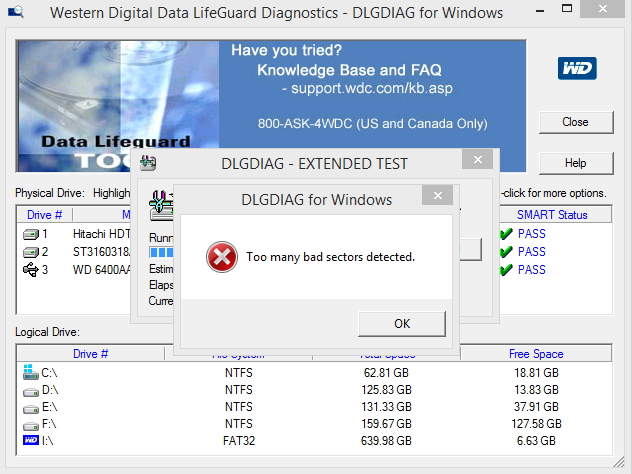This screenshot has width=632, height=474.
Task: Click PASS status for ST3160318 drive
Action: pyautogui.click(x=532, y=252)
